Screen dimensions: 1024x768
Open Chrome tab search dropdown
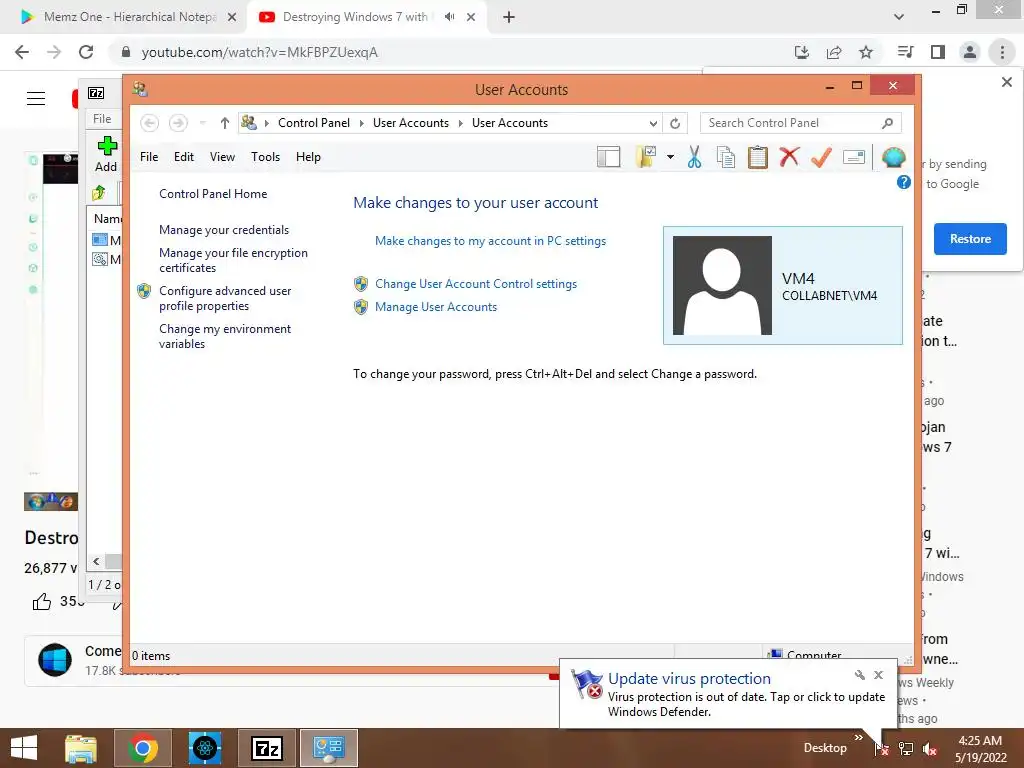(899, 17)
